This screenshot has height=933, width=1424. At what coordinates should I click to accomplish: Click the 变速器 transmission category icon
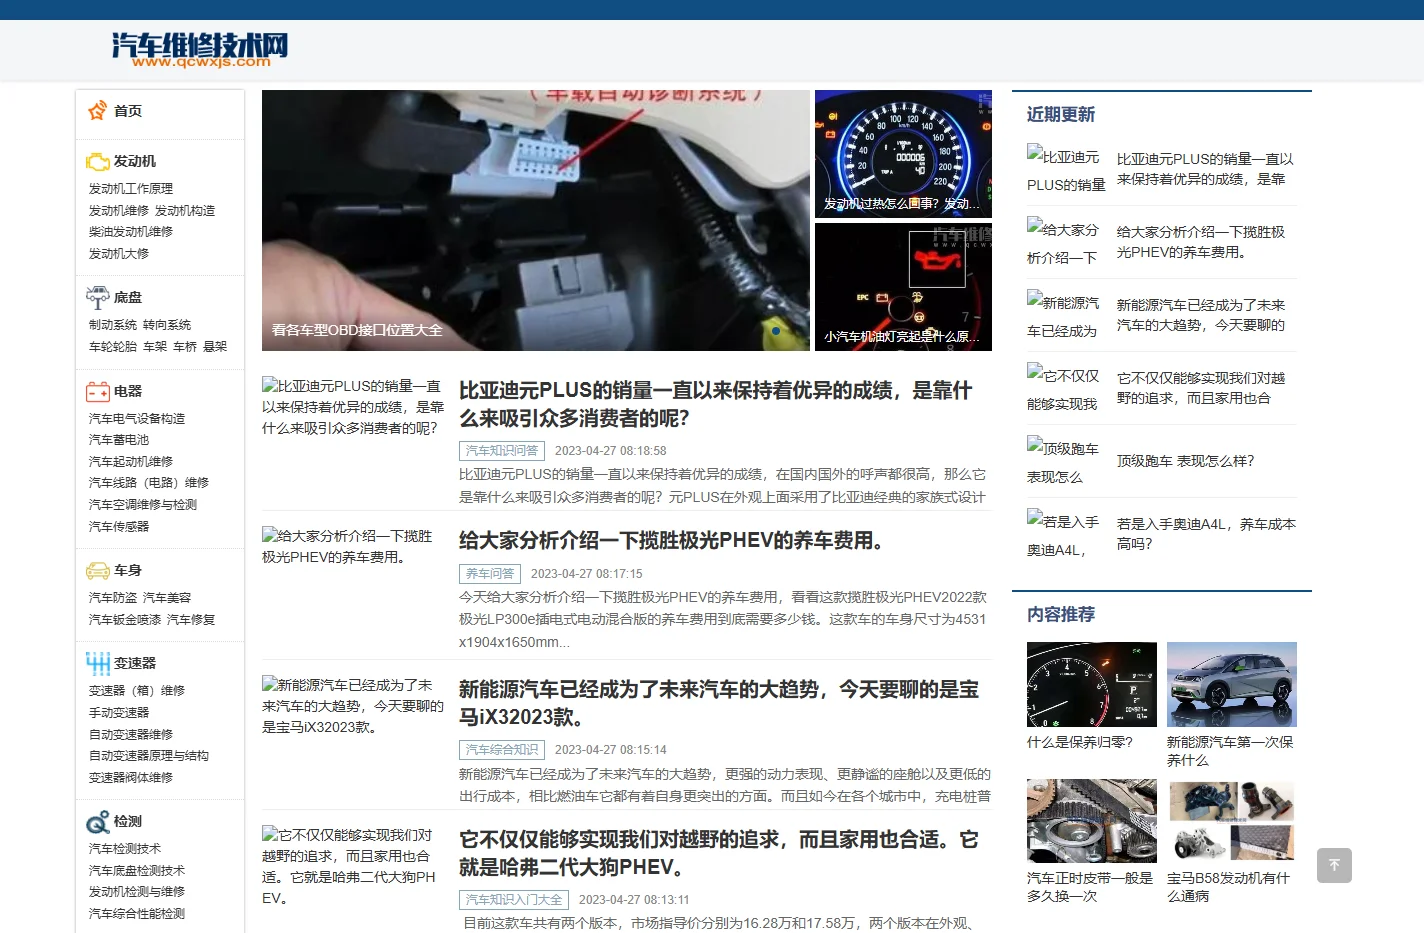point(97,663)
